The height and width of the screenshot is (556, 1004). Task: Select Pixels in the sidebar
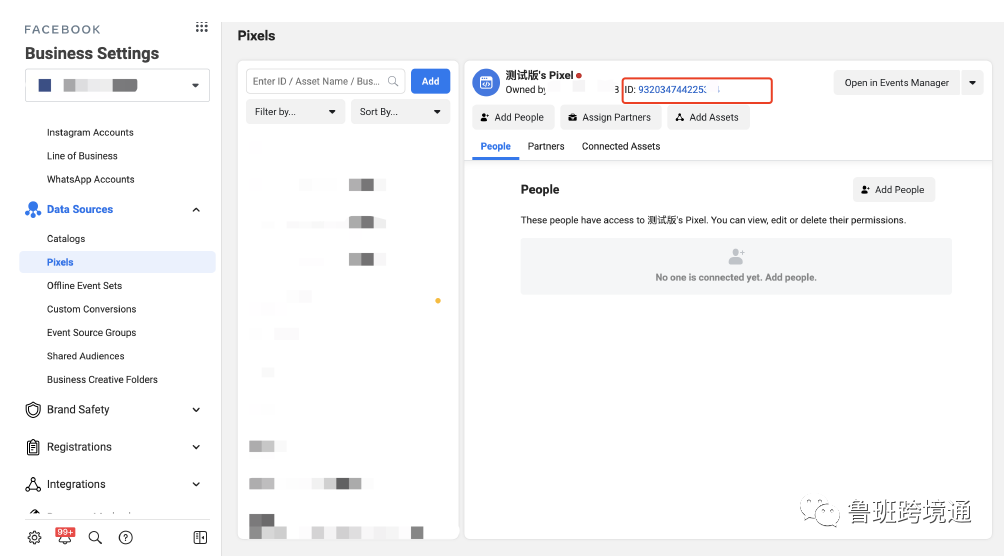pyautogui.click(x=117, y=262)
